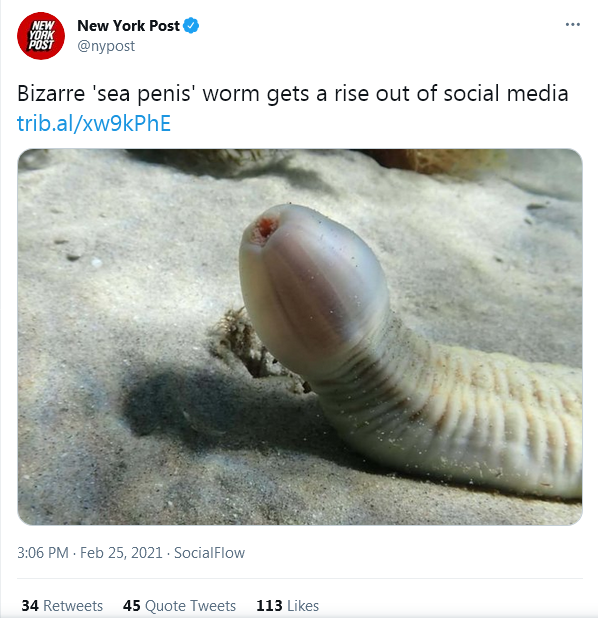
Task: Open the @nypost handle link
Action: coord(106,46)
